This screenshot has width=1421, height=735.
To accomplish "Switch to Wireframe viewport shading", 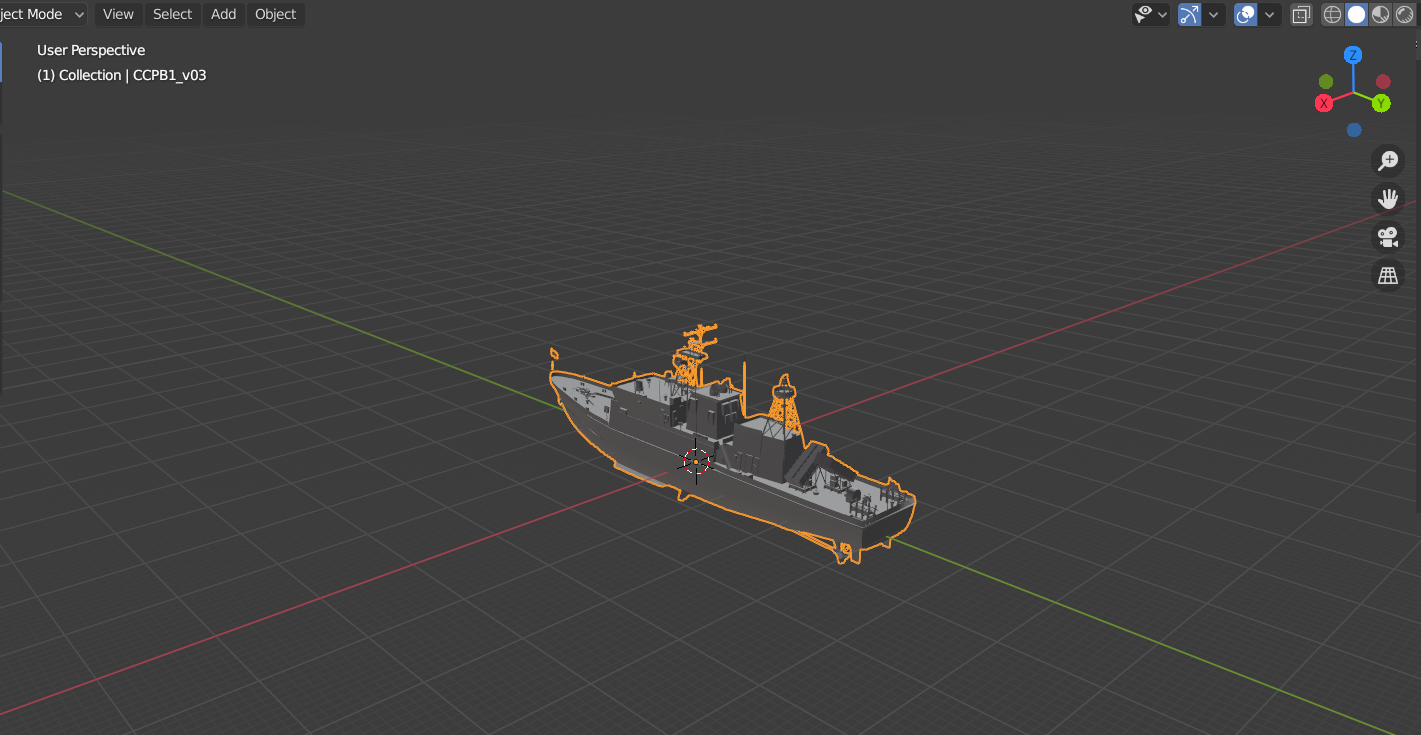I will click(1333, 14).
